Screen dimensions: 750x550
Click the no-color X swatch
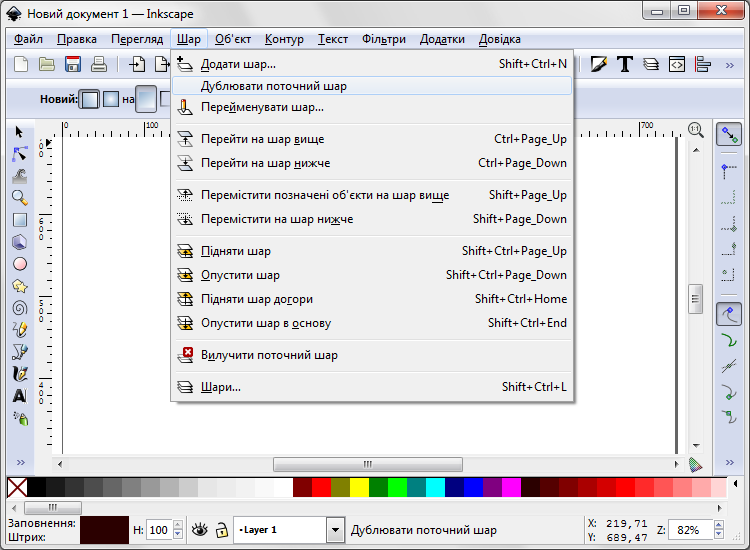[x=17, y=487]
